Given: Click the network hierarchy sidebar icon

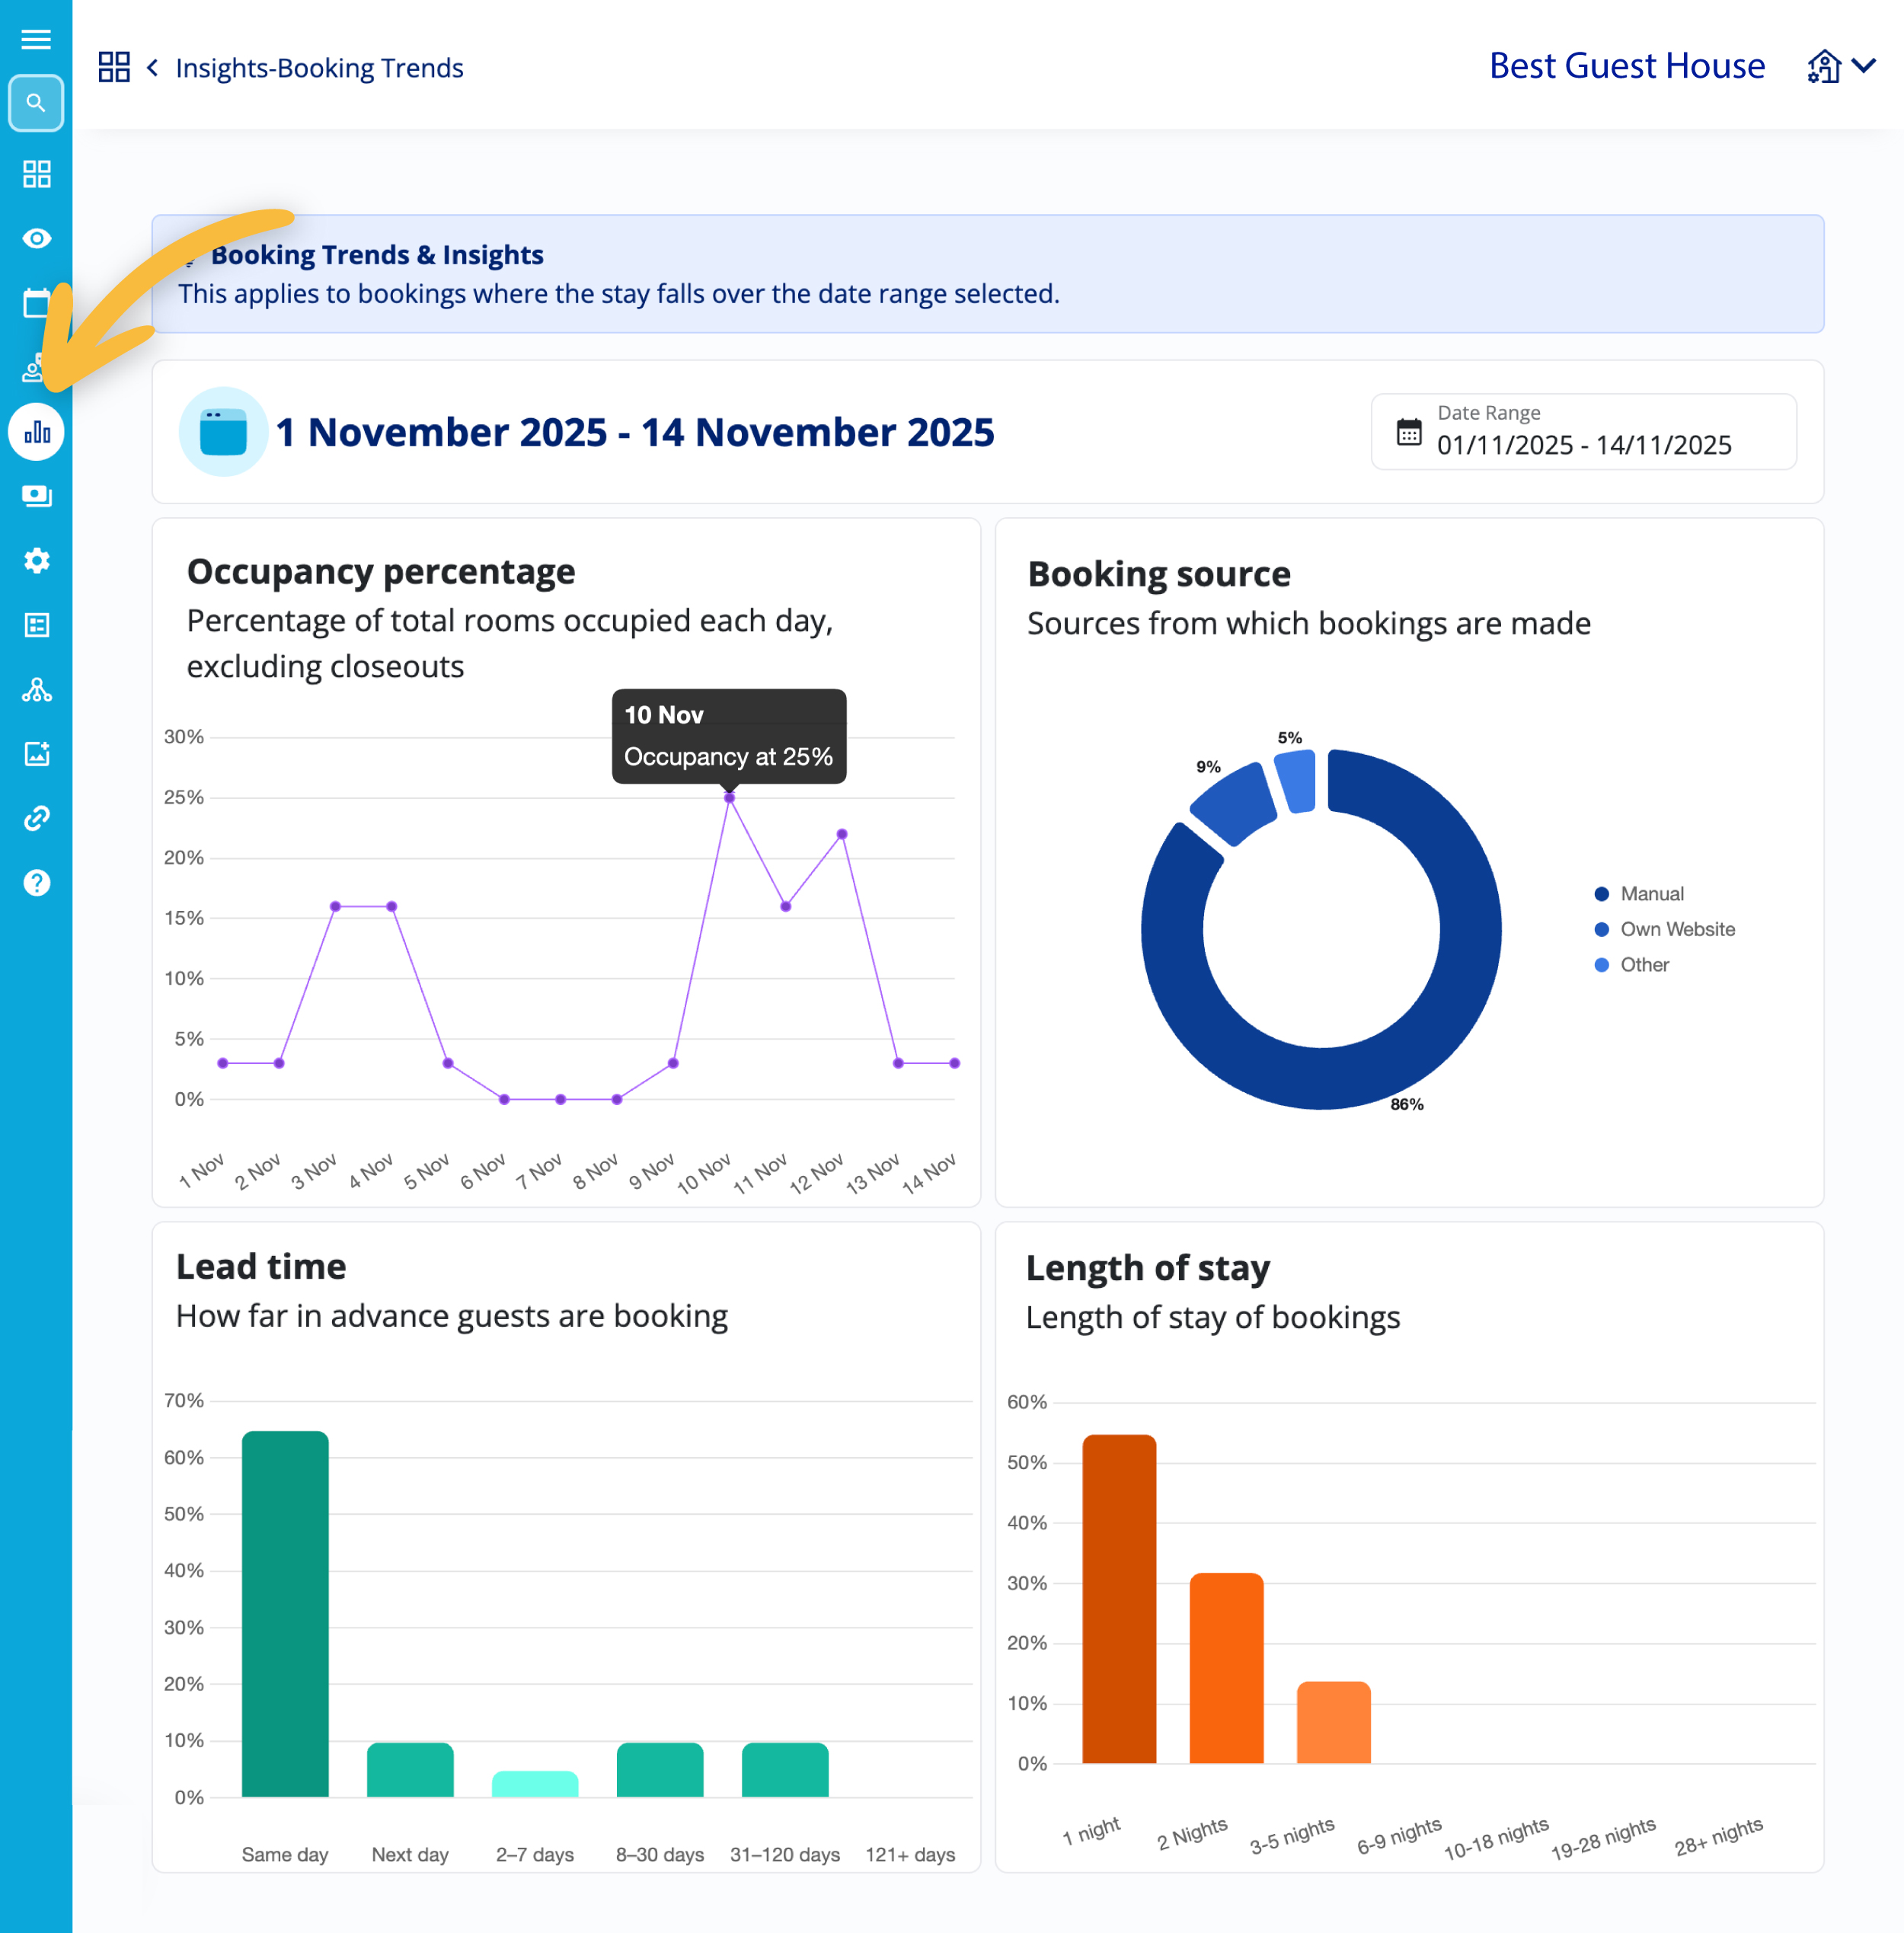Looking at the screenshot, I should pyautogui.click(x=37, y=690).
